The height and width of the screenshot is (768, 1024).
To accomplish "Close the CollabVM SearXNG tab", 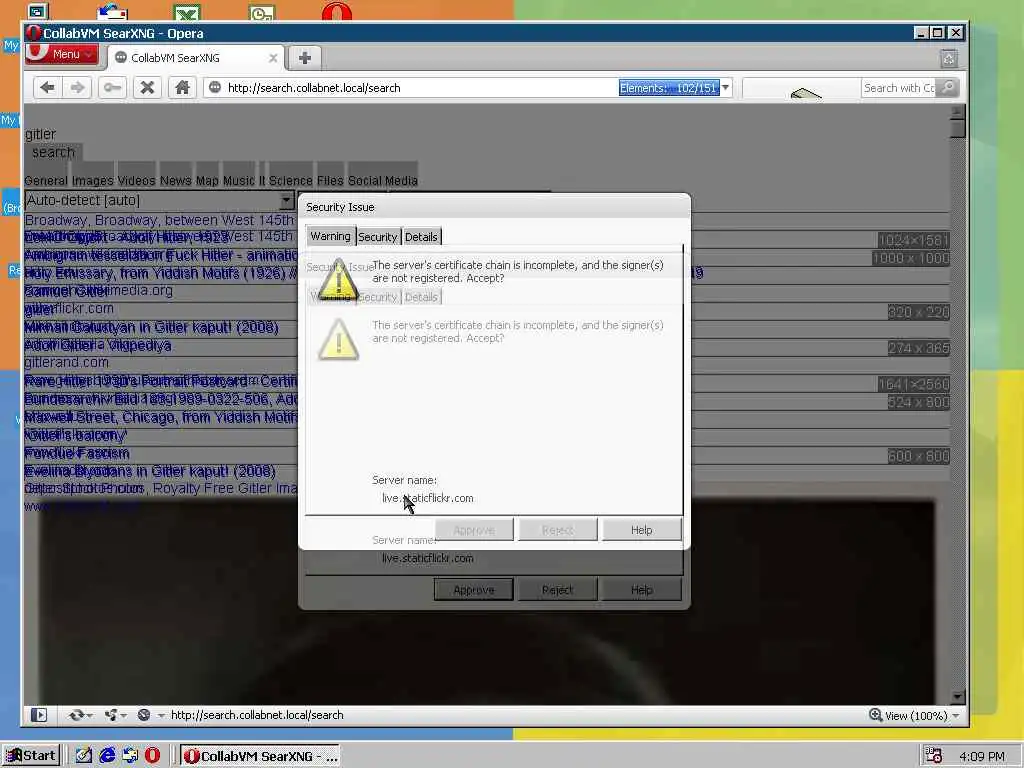I will 273,58.
